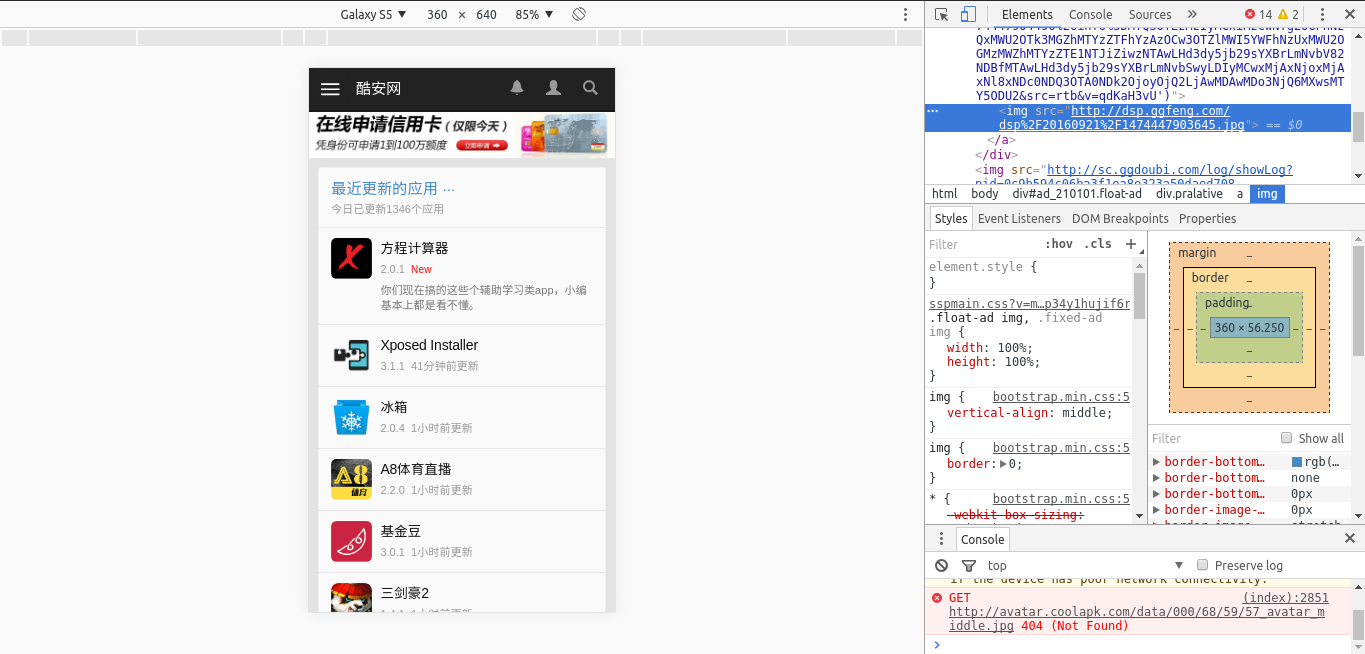Open the 85% zoom dropdown
Screen dimensions: 1365x654
[535, 14]
